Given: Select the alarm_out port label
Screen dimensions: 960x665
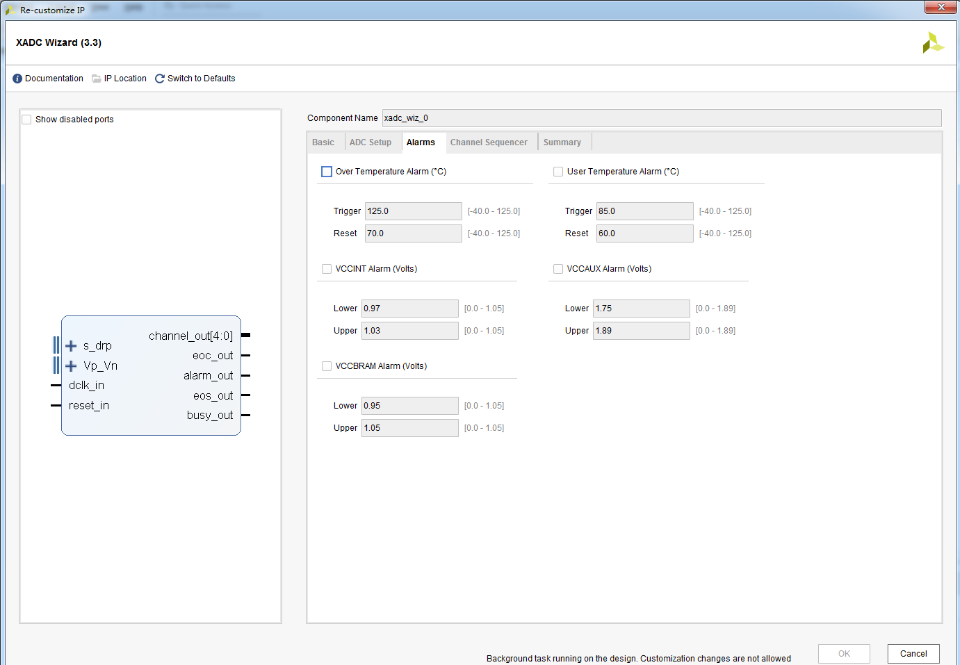Looking at the screenshot, I should click(x=208, y=376).
